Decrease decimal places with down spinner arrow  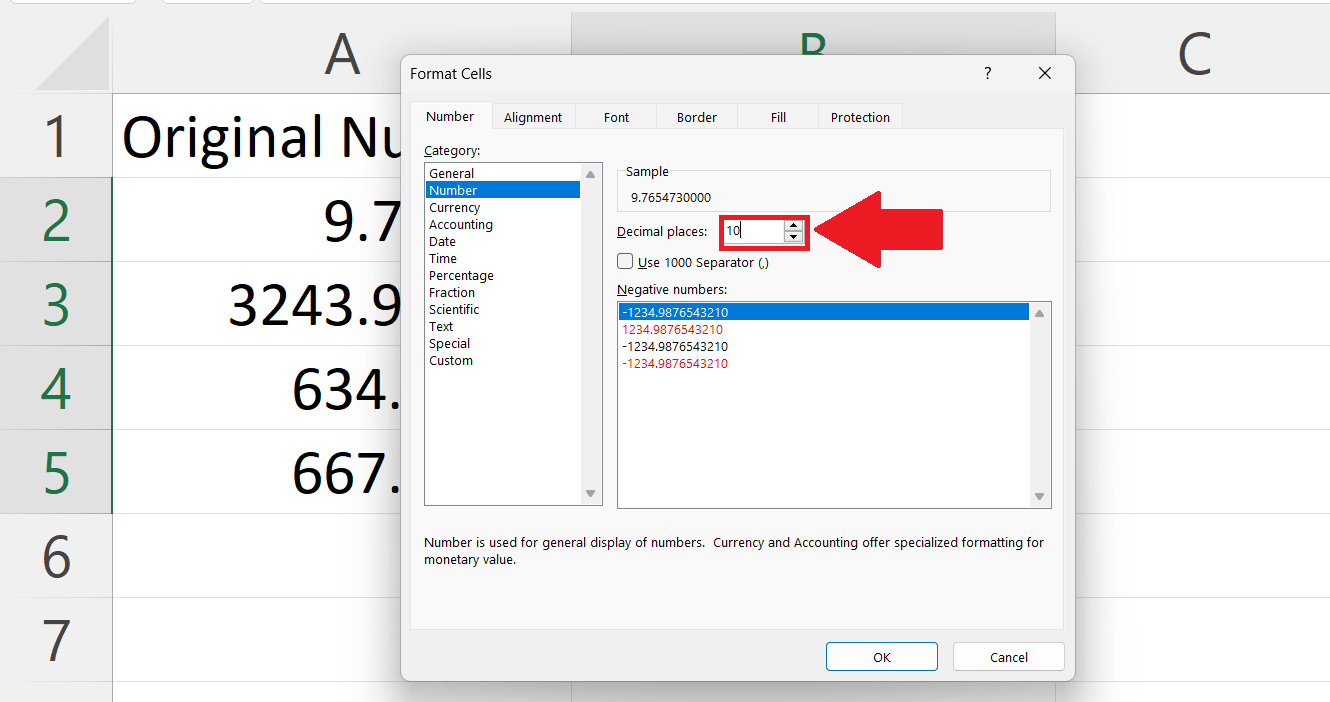795,237
